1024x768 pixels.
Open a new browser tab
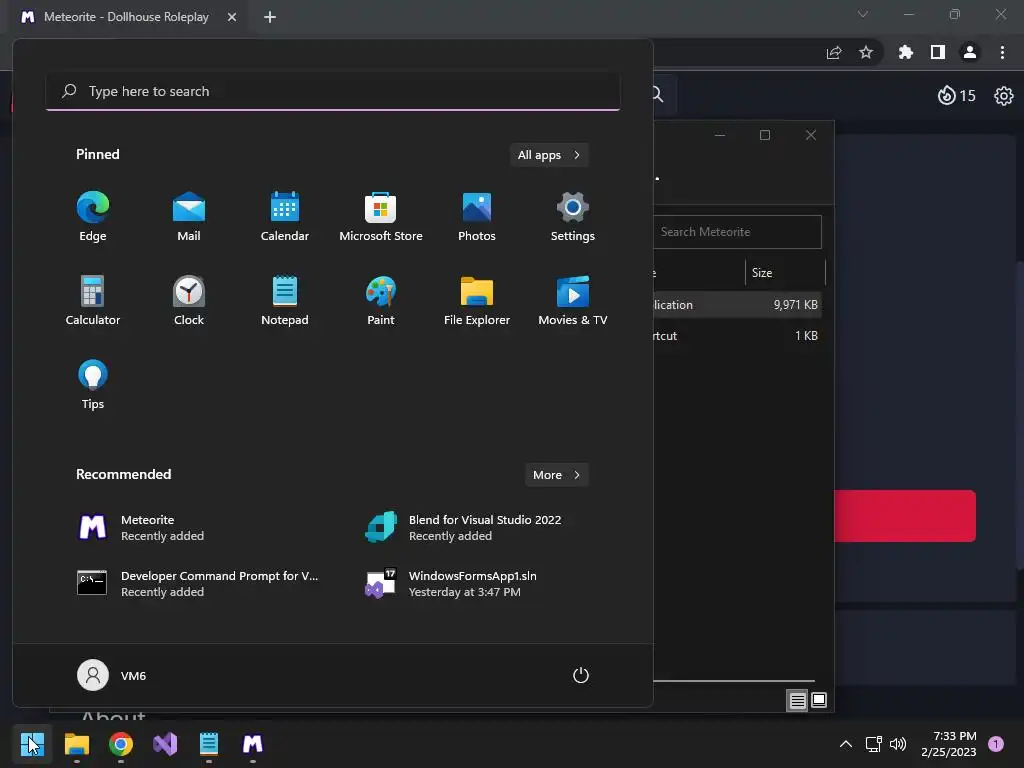pos(270,17)
